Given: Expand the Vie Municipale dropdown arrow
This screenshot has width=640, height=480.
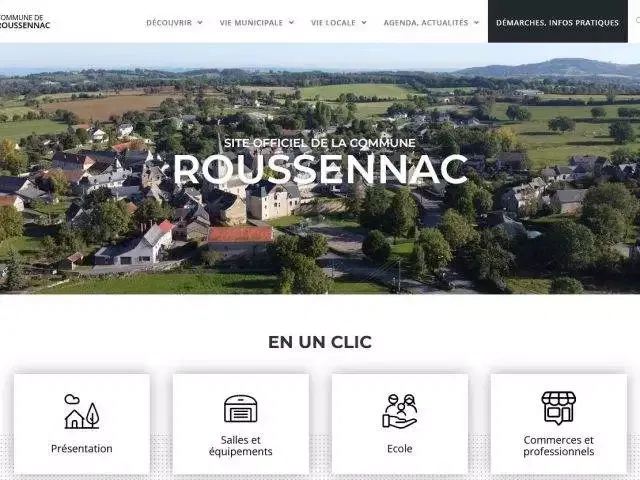Looking at the screenshot, I should [x=291, y=22].
